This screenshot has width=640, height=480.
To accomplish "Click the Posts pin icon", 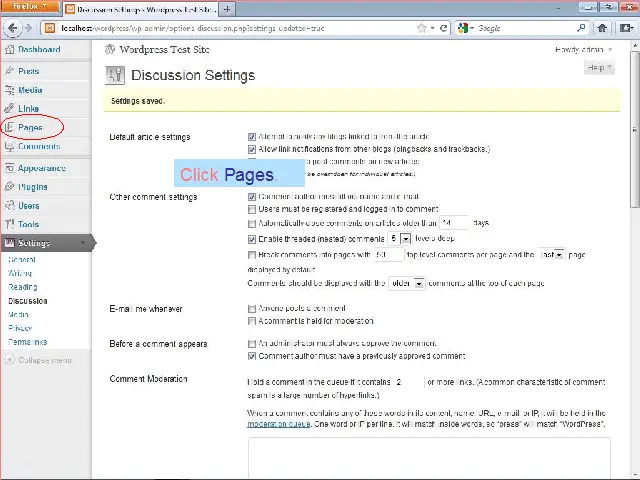I will (x=9, y=71).
